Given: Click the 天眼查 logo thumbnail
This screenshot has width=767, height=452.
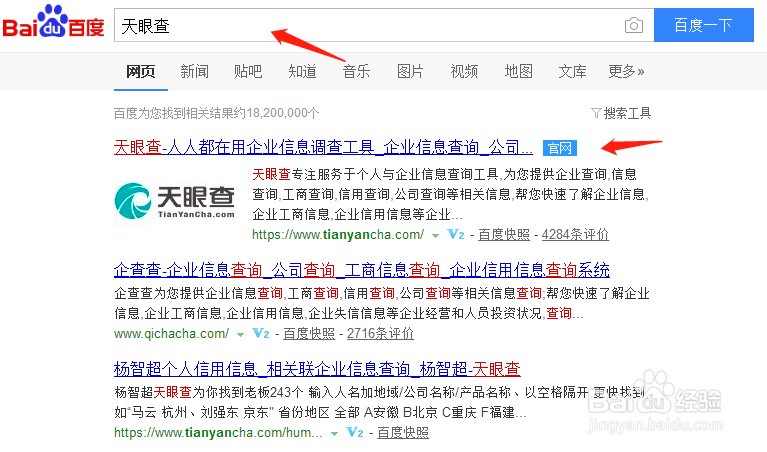Looking at the screenshot, I should click(175, 201).
